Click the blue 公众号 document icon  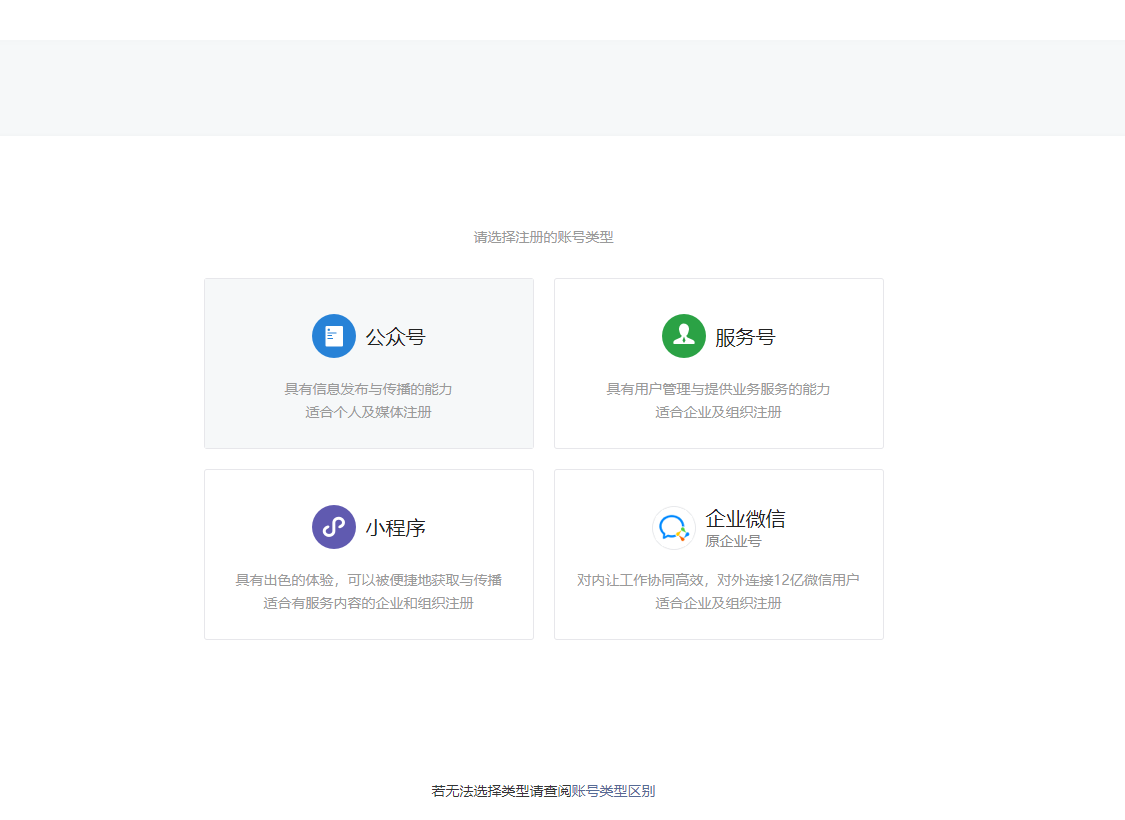pos(334,336)
